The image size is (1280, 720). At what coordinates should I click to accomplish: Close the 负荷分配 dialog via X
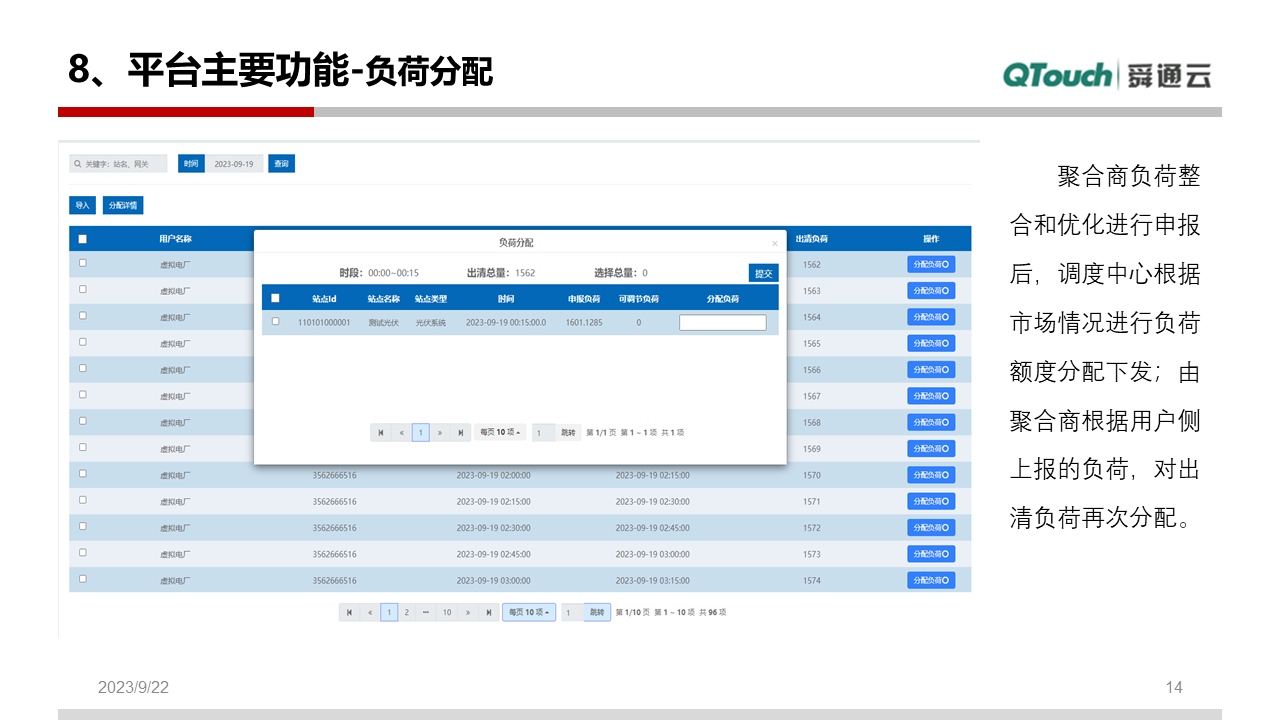pos(774,243)
